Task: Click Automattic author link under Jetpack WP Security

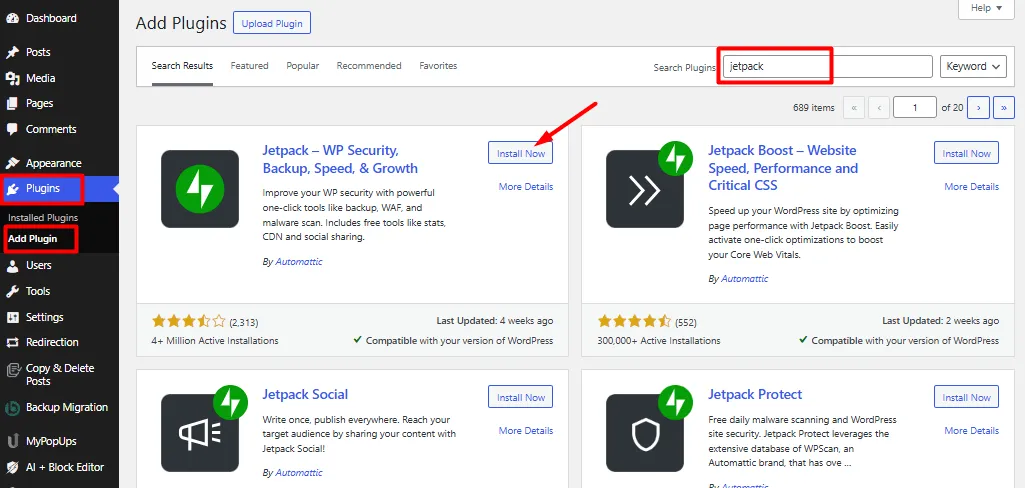Action: click(x=299, y=262)
